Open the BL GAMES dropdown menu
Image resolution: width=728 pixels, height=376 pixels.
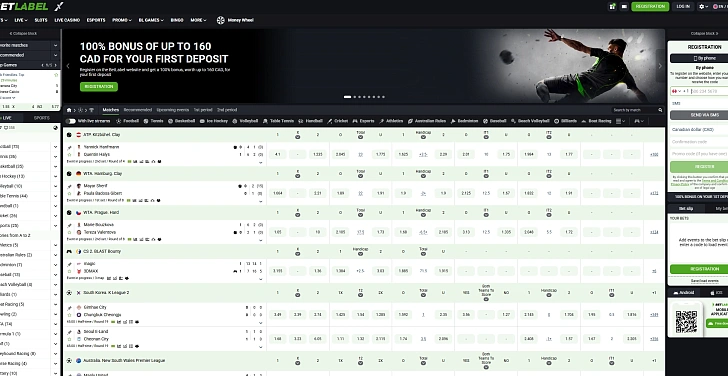coord(151,20)
